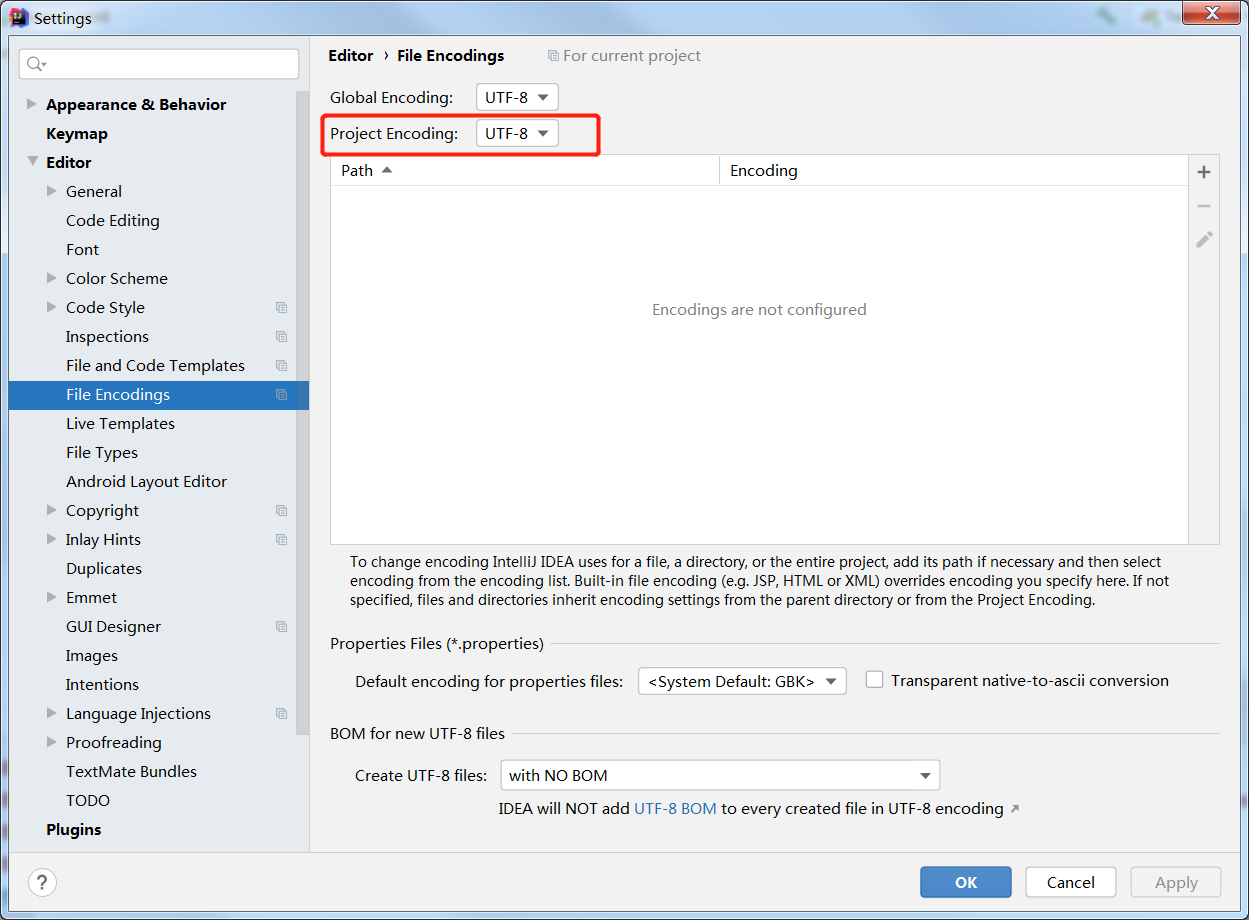Click the search magnifier icon

point(35,64)
